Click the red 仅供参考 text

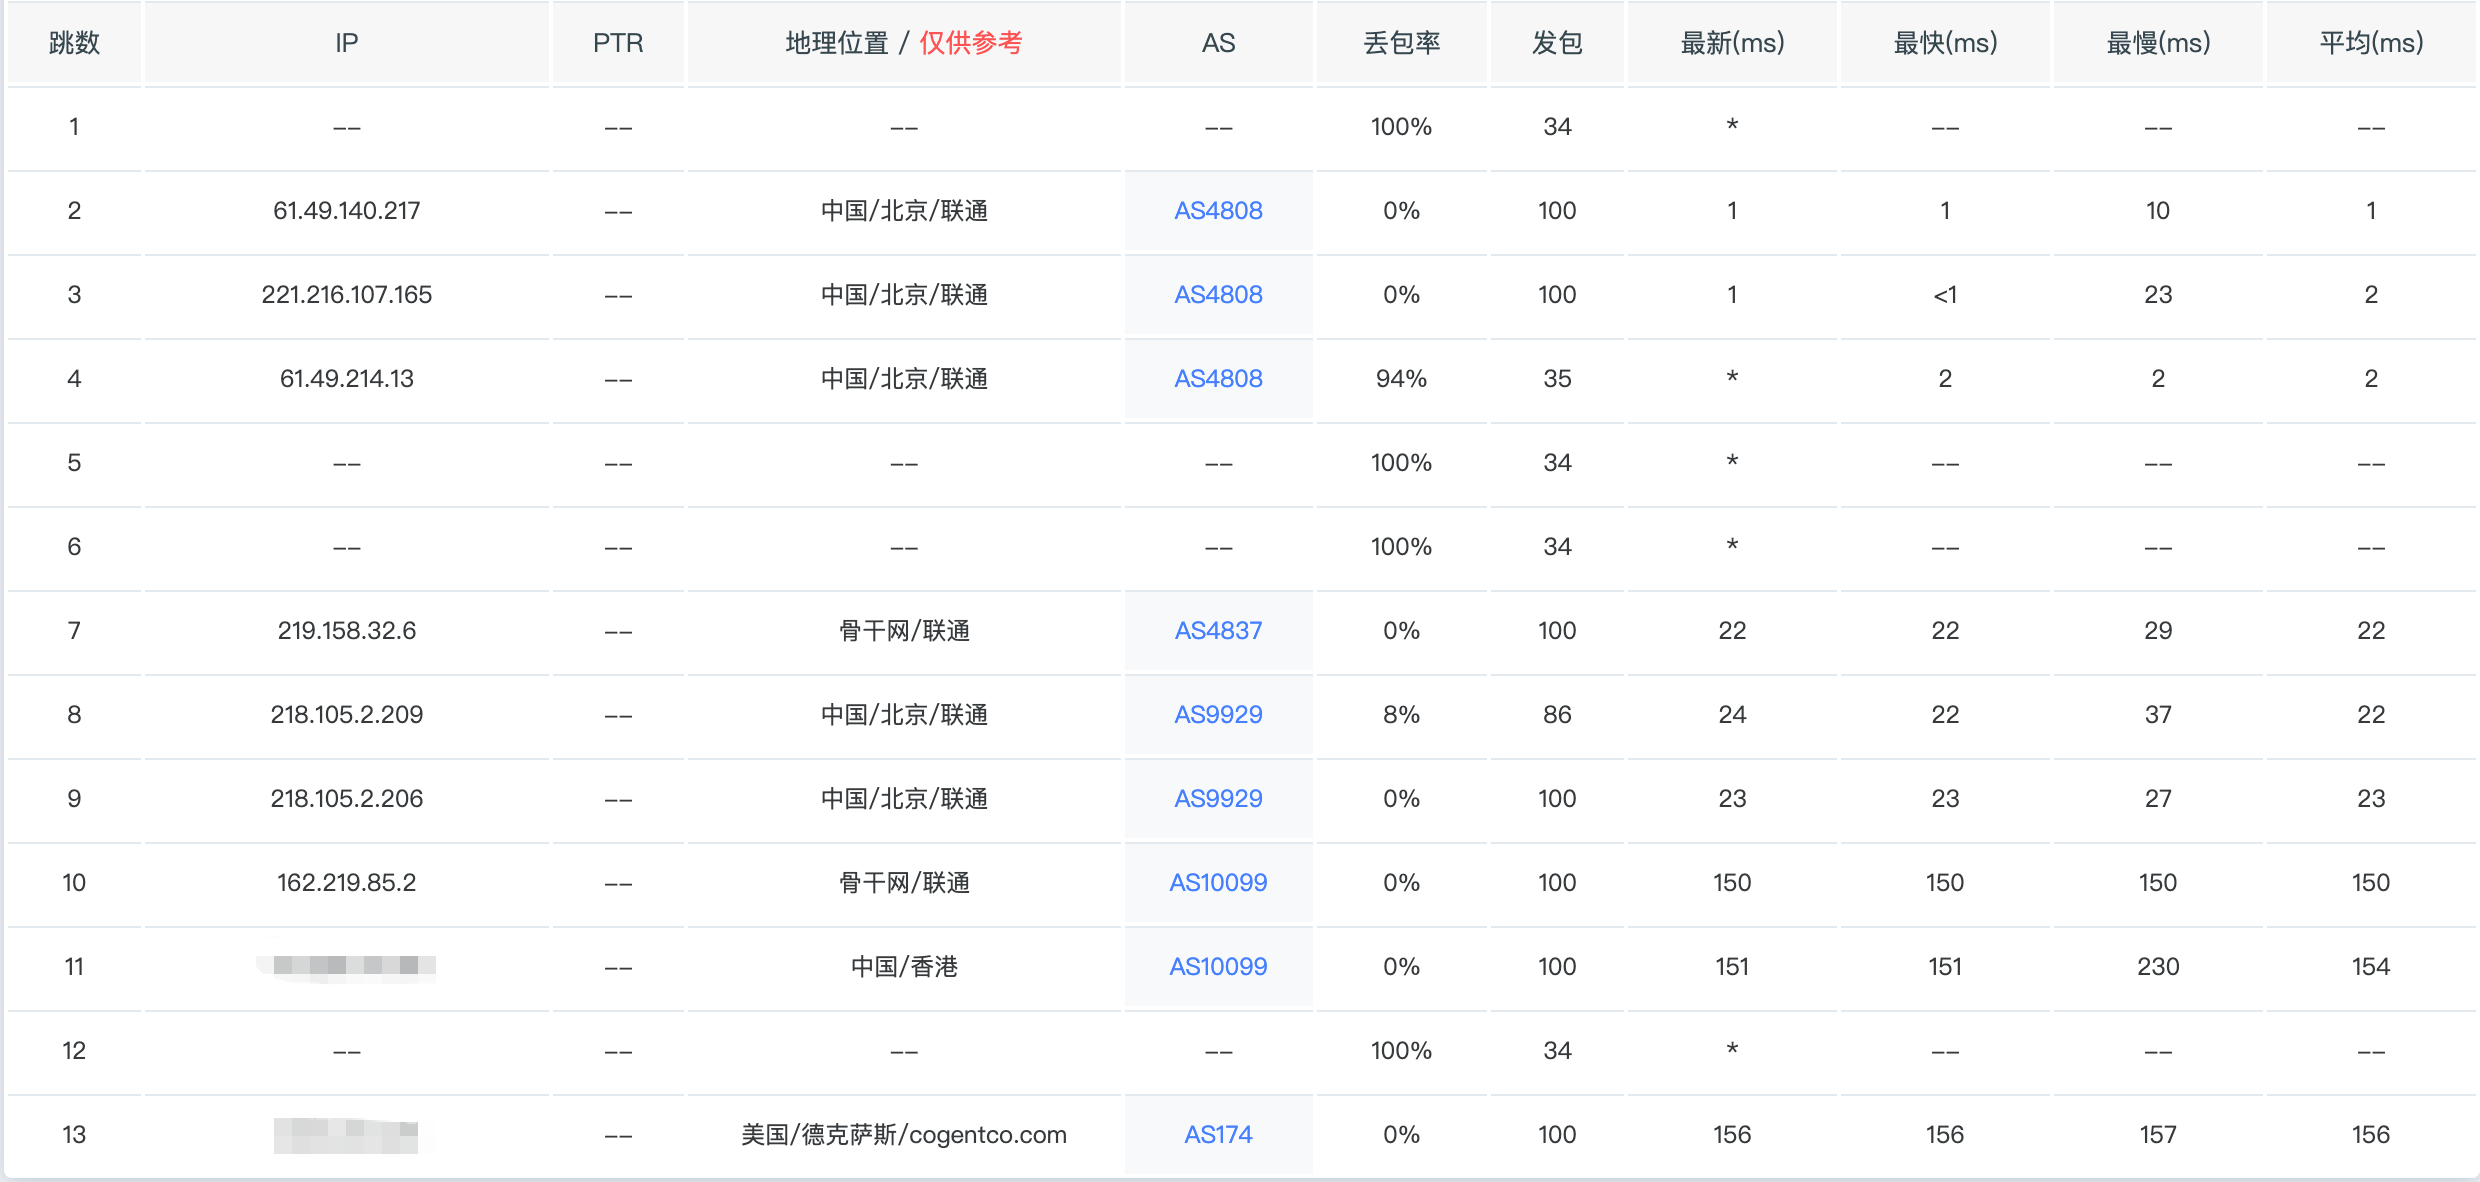coord(970,43)
